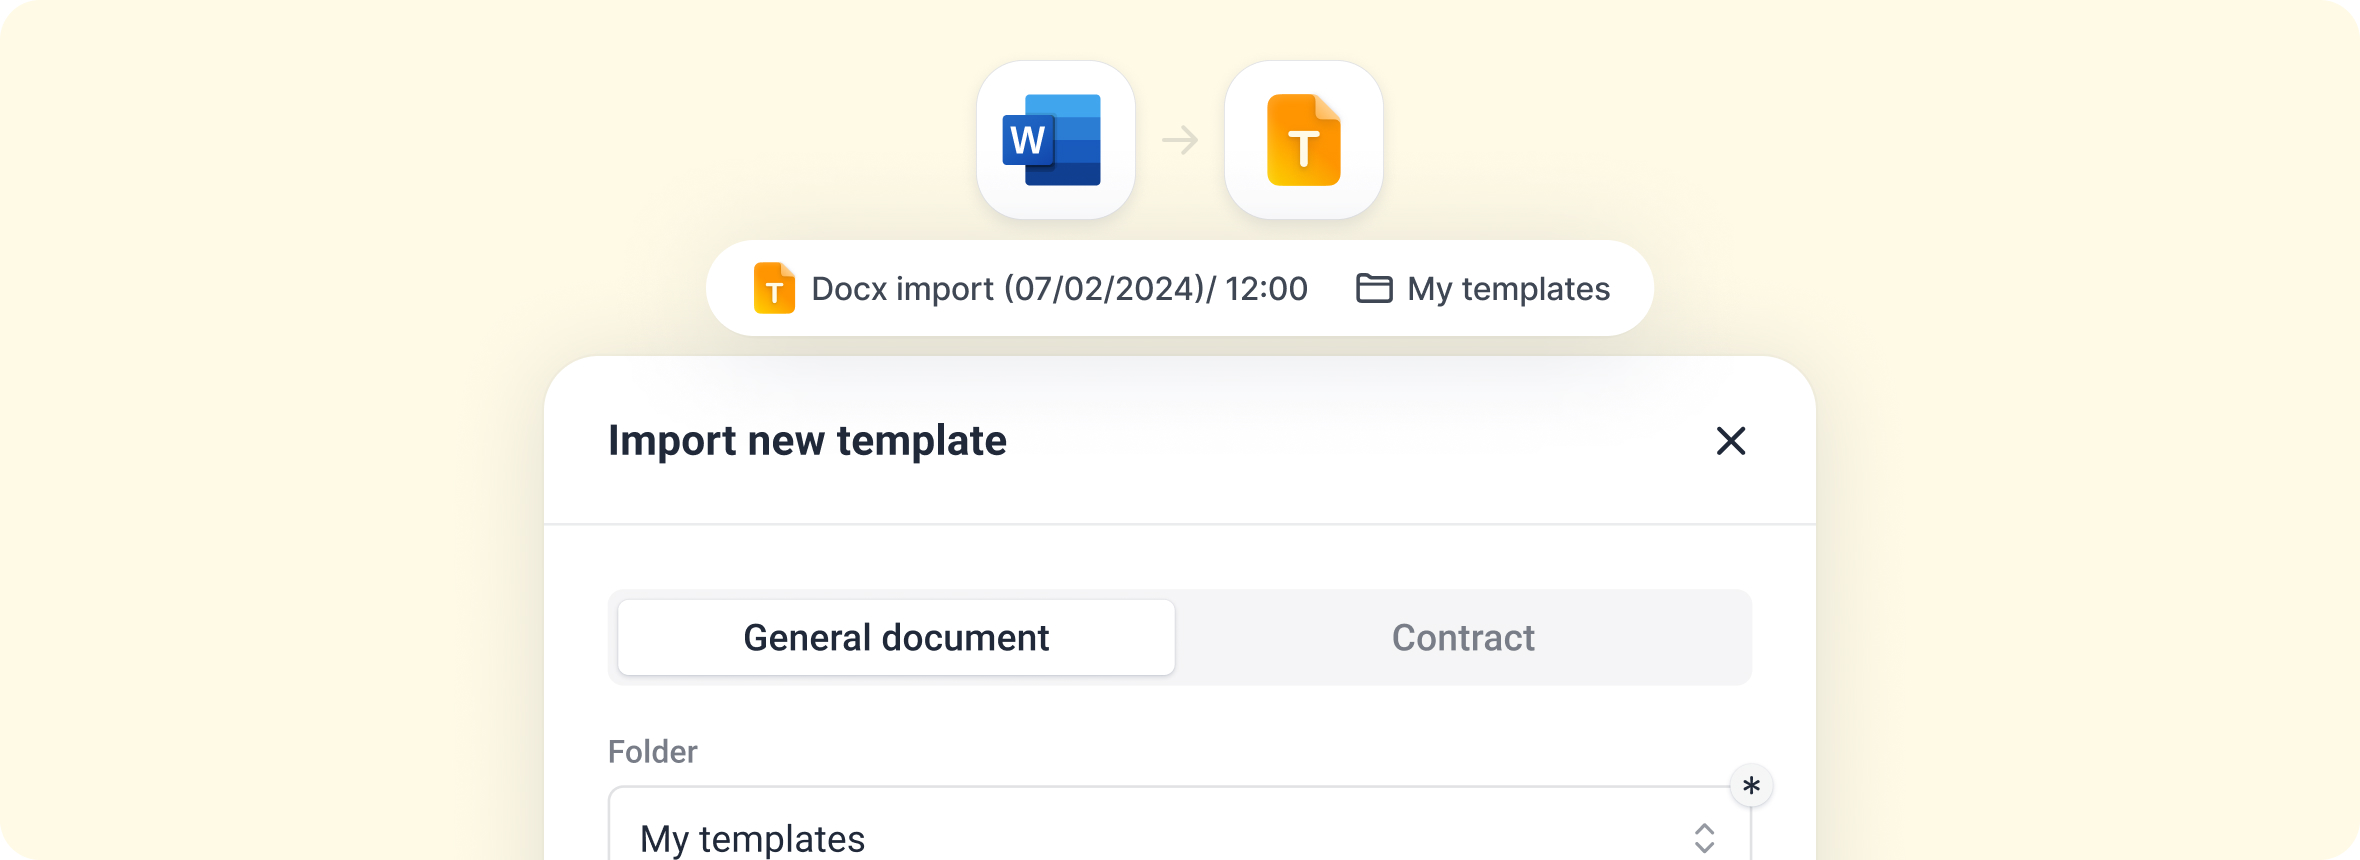Select the General document tab
Viewport: 2360px width, 860px height.
[x=896, y=638]
